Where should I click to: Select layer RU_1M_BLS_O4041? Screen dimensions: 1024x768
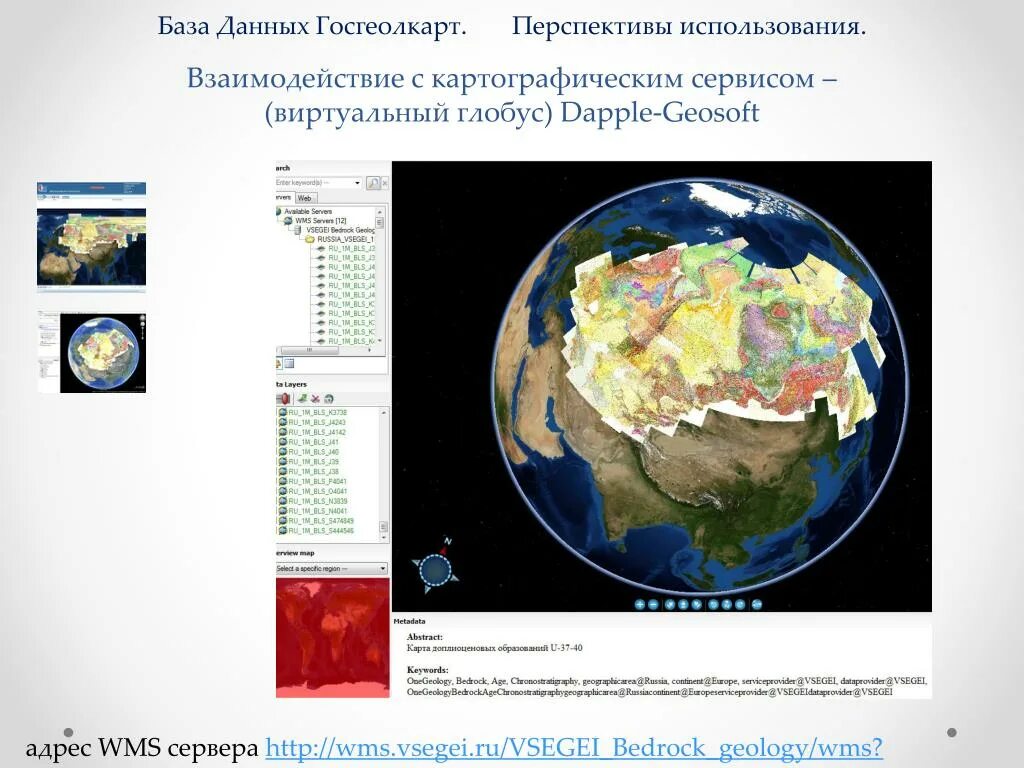[x=317, y=491]
